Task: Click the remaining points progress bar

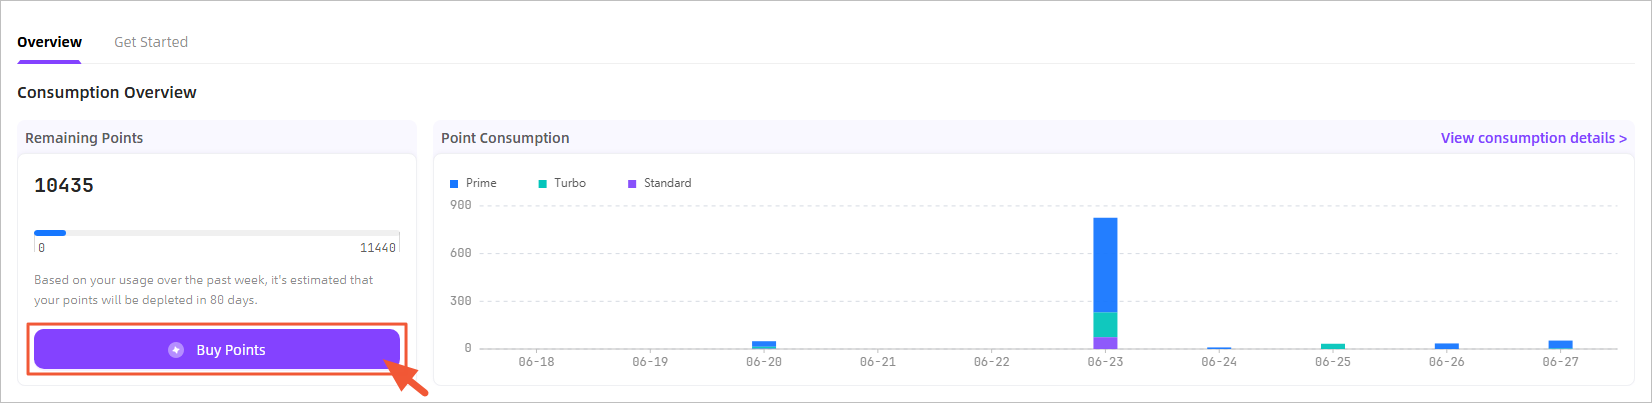Action: [217, 233]
